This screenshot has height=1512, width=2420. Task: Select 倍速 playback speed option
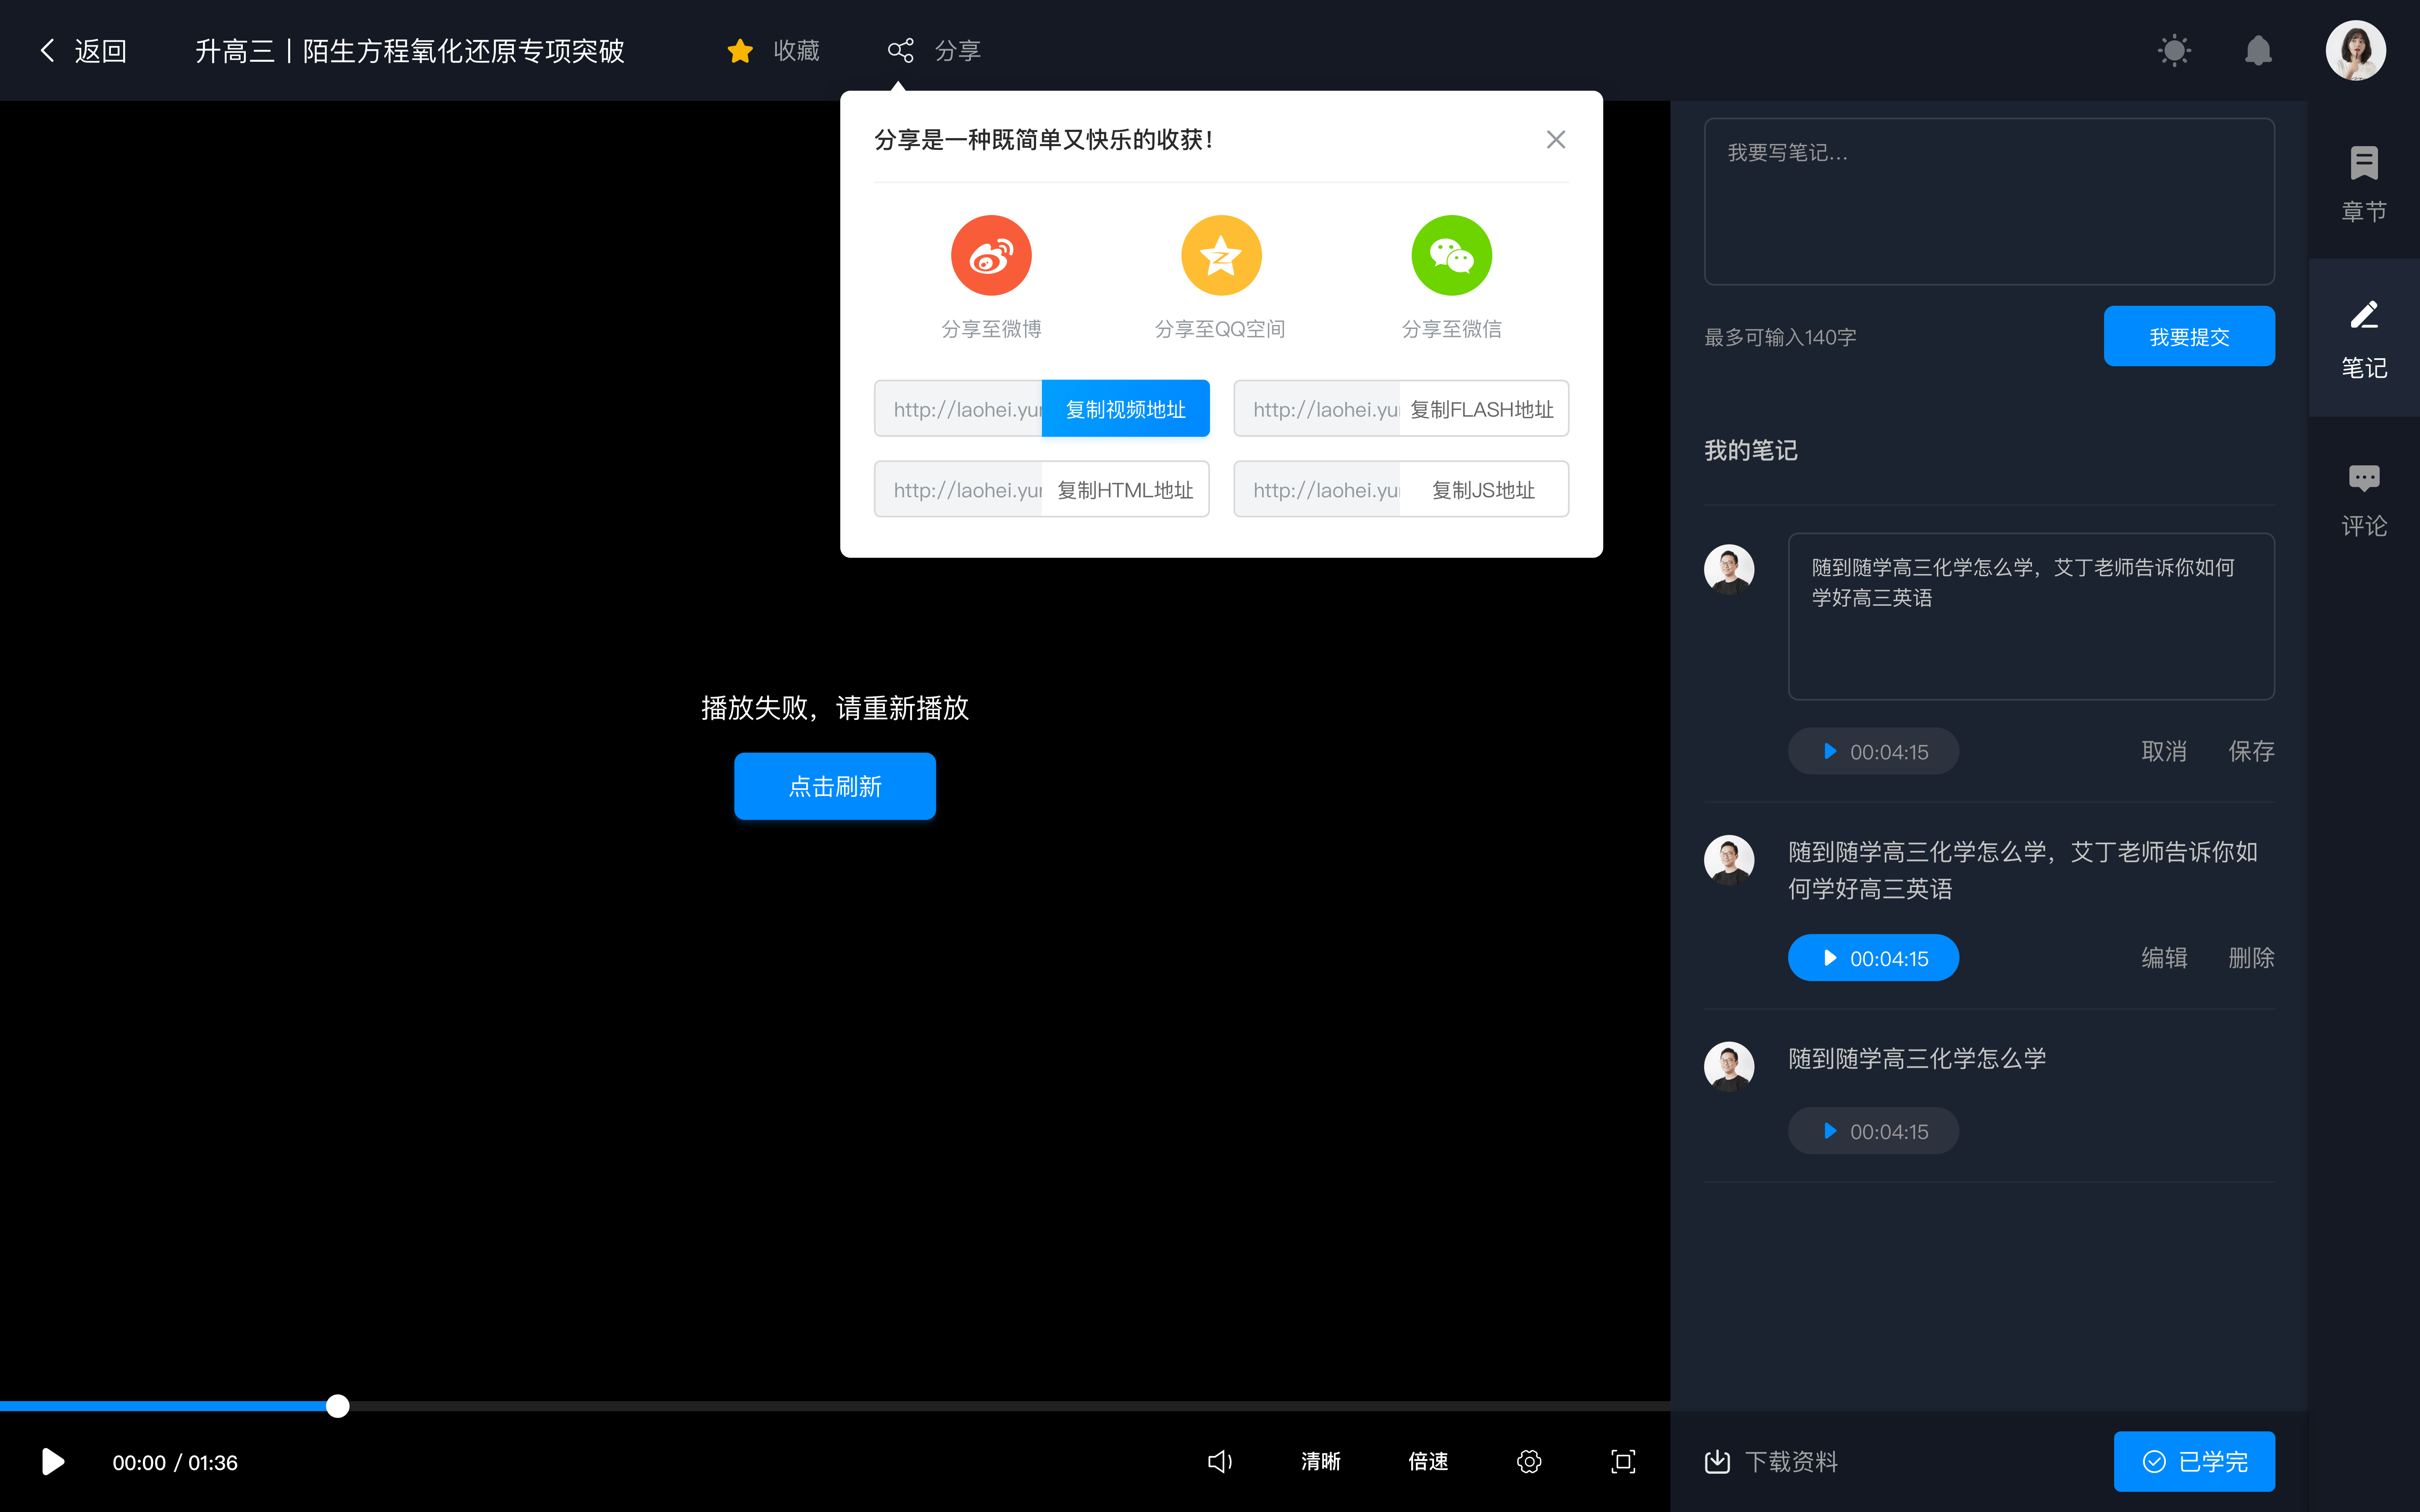pyautogui.click(x=1428, y=1462)
